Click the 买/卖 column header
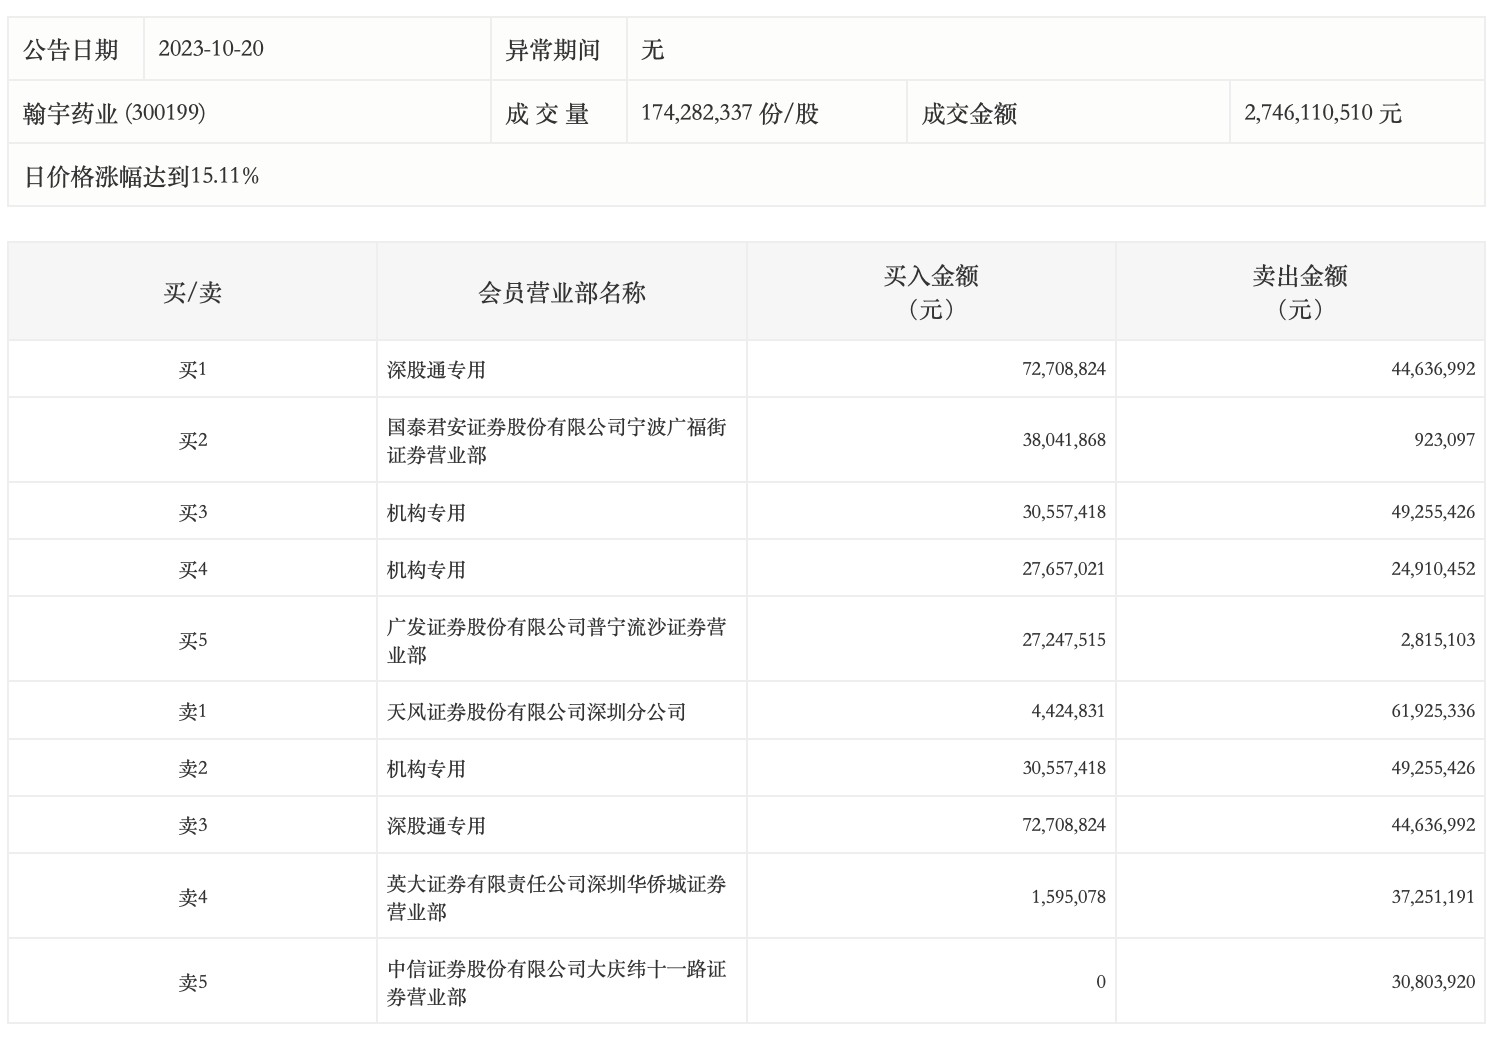The height and width of the screenshot is (1040, 1502). pos(192,292)
